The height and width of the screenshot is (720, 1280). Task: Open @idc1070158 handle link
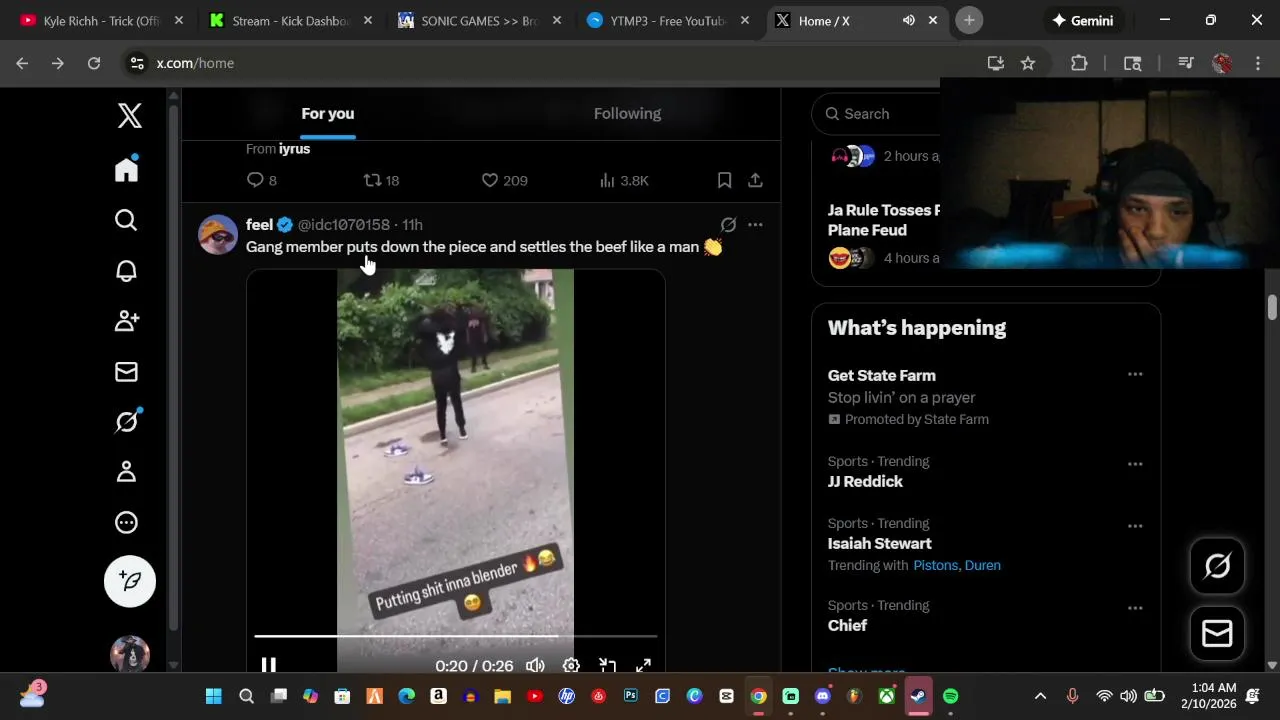pyautogui.click(x=344, y=225)
